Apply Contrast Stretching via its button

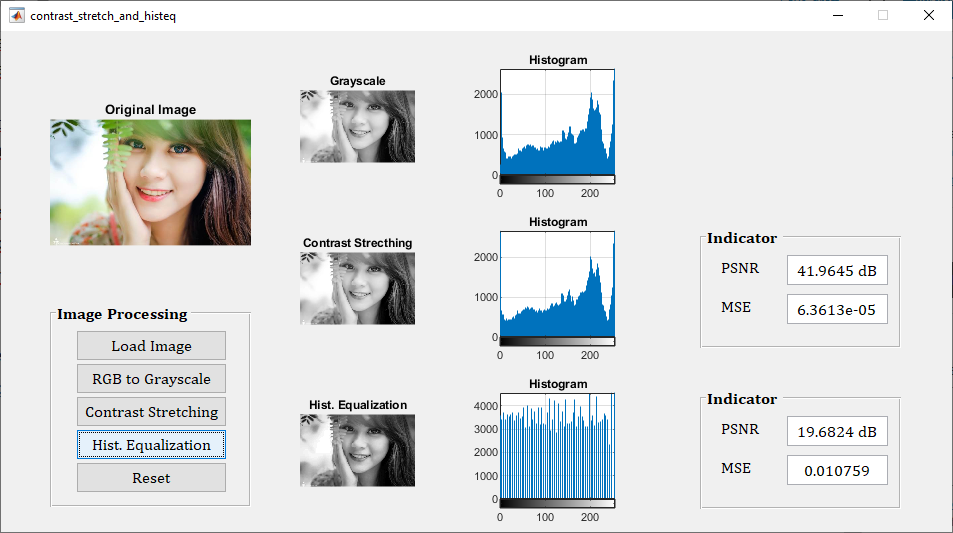pyautogui.click(x=151, y=412)
